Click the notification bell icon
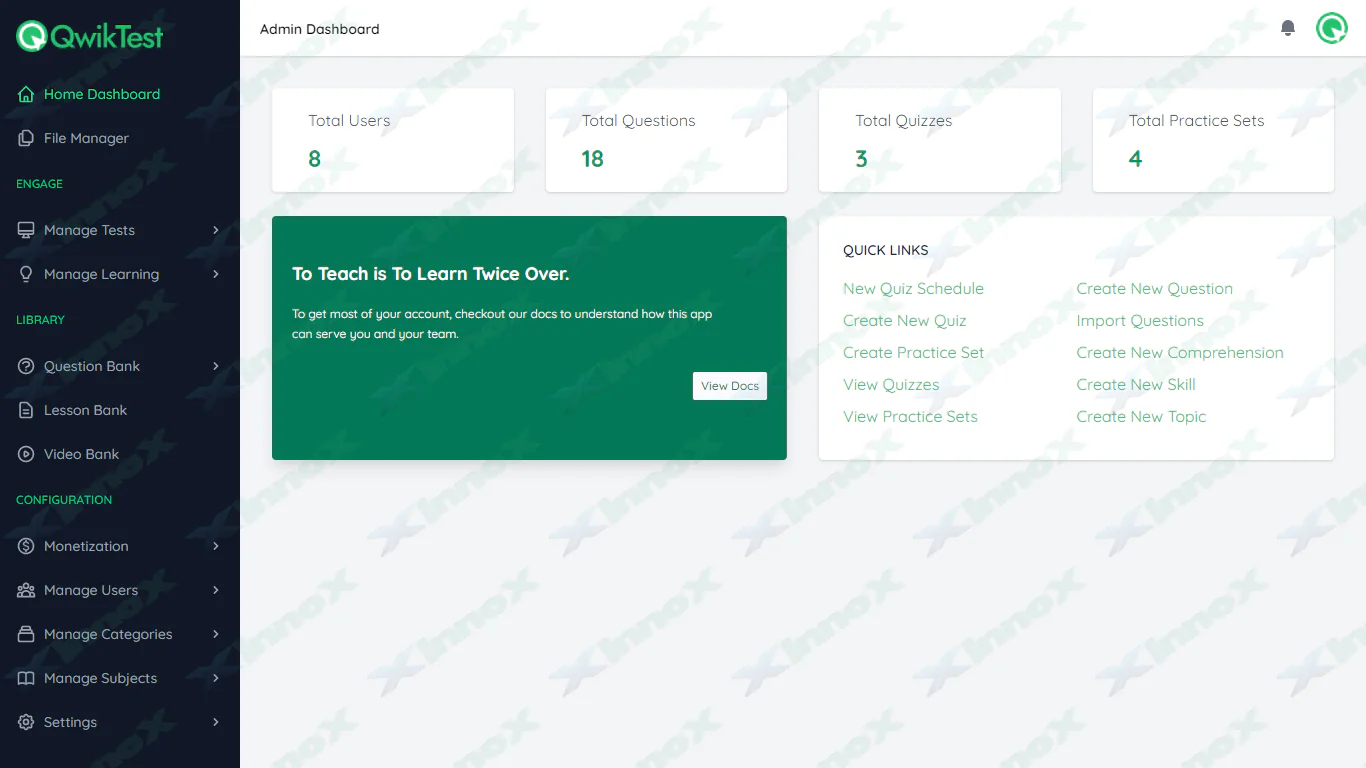This screenshot has height=768, width=1366. tap(1288, 28)
